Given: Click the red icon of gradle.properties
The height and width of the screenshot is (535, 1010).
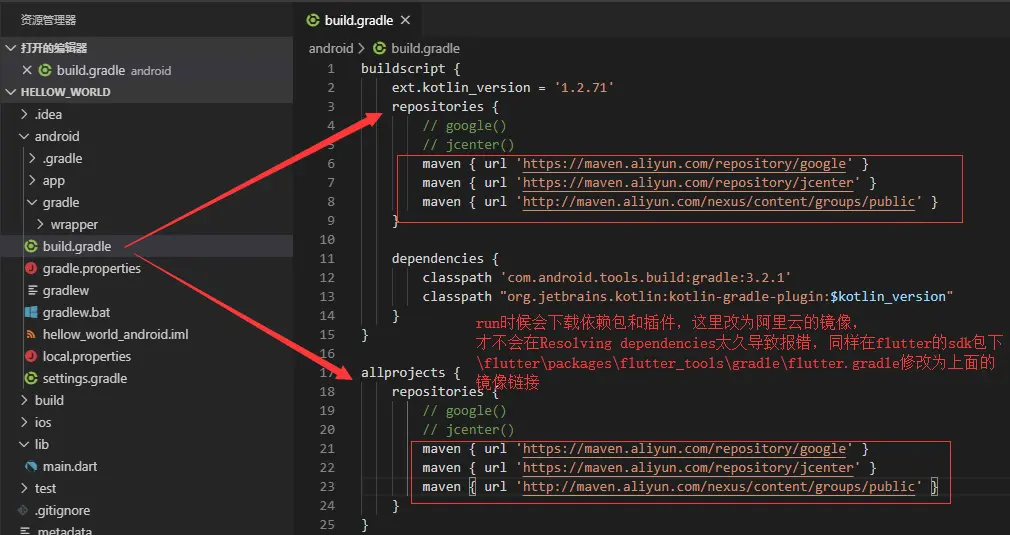Looking at the screenshot, I should click(31, 268).
